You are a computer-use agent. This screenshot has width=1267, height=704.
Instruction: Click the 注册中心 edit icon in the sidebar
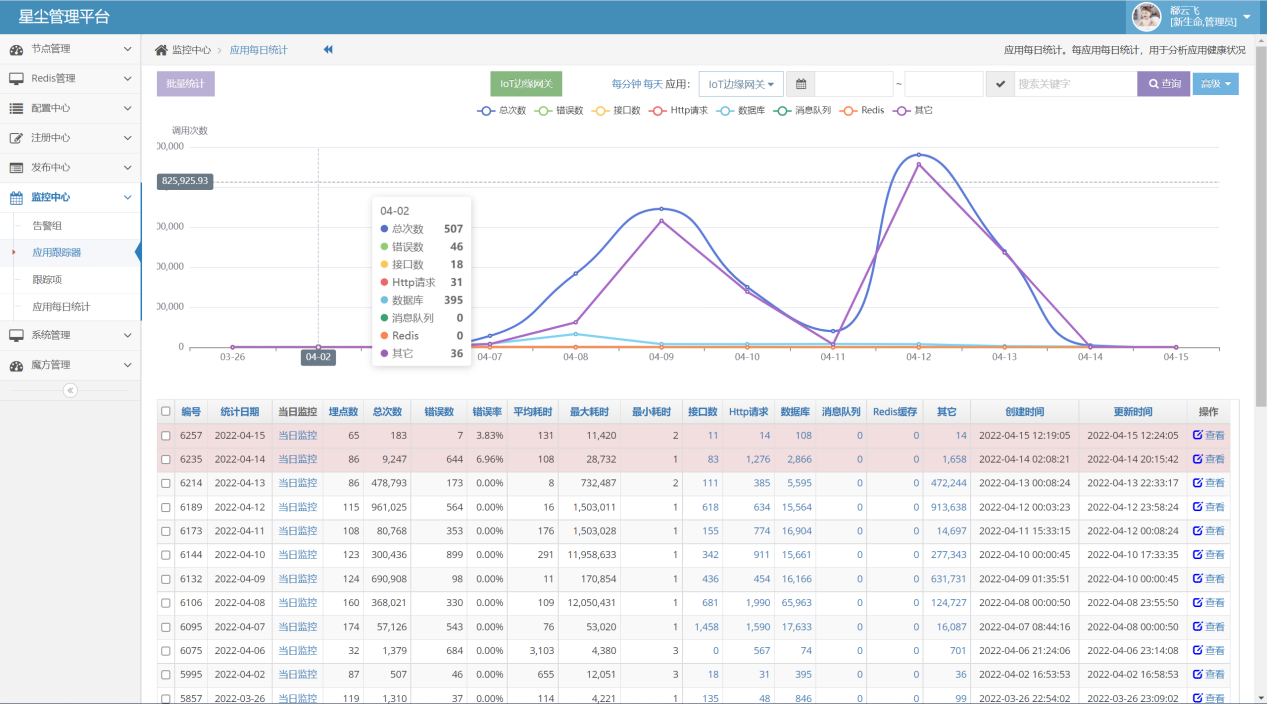[x=16, y=138]
